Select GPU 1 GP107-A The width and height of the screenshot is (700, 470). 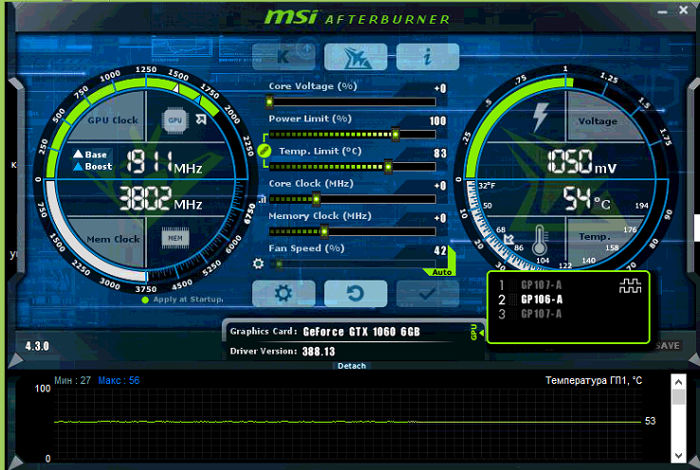(530, 285)
